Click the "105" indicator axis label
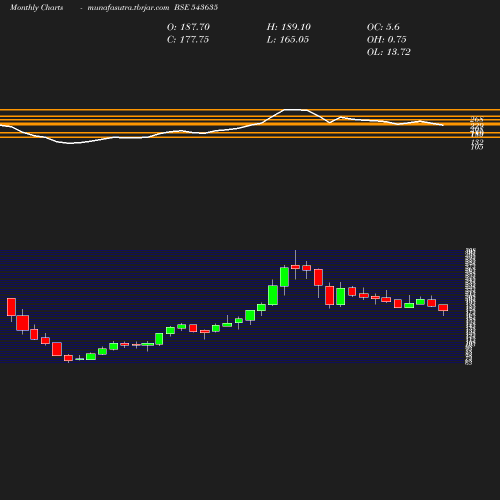Screen dimensions: 500x500 (x=477, y=147)
